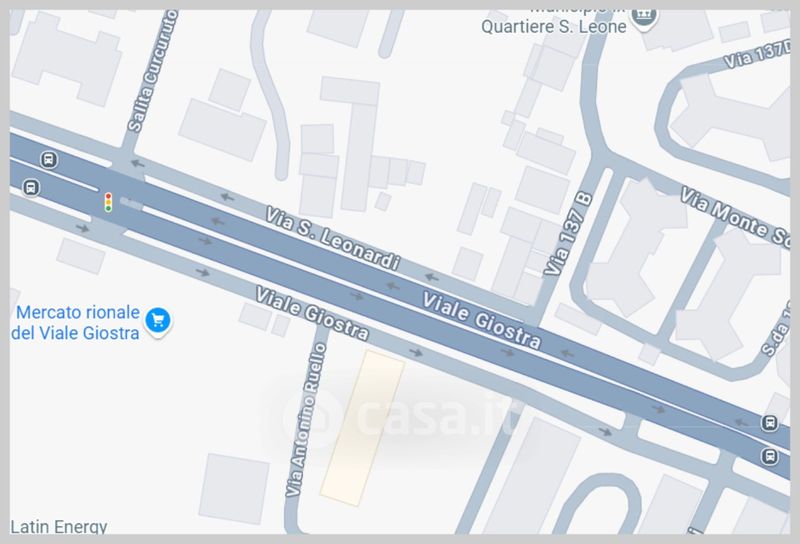
Task: Select the shopping cart marker for Mercato rionale
Action: click(x=158, y=321)
